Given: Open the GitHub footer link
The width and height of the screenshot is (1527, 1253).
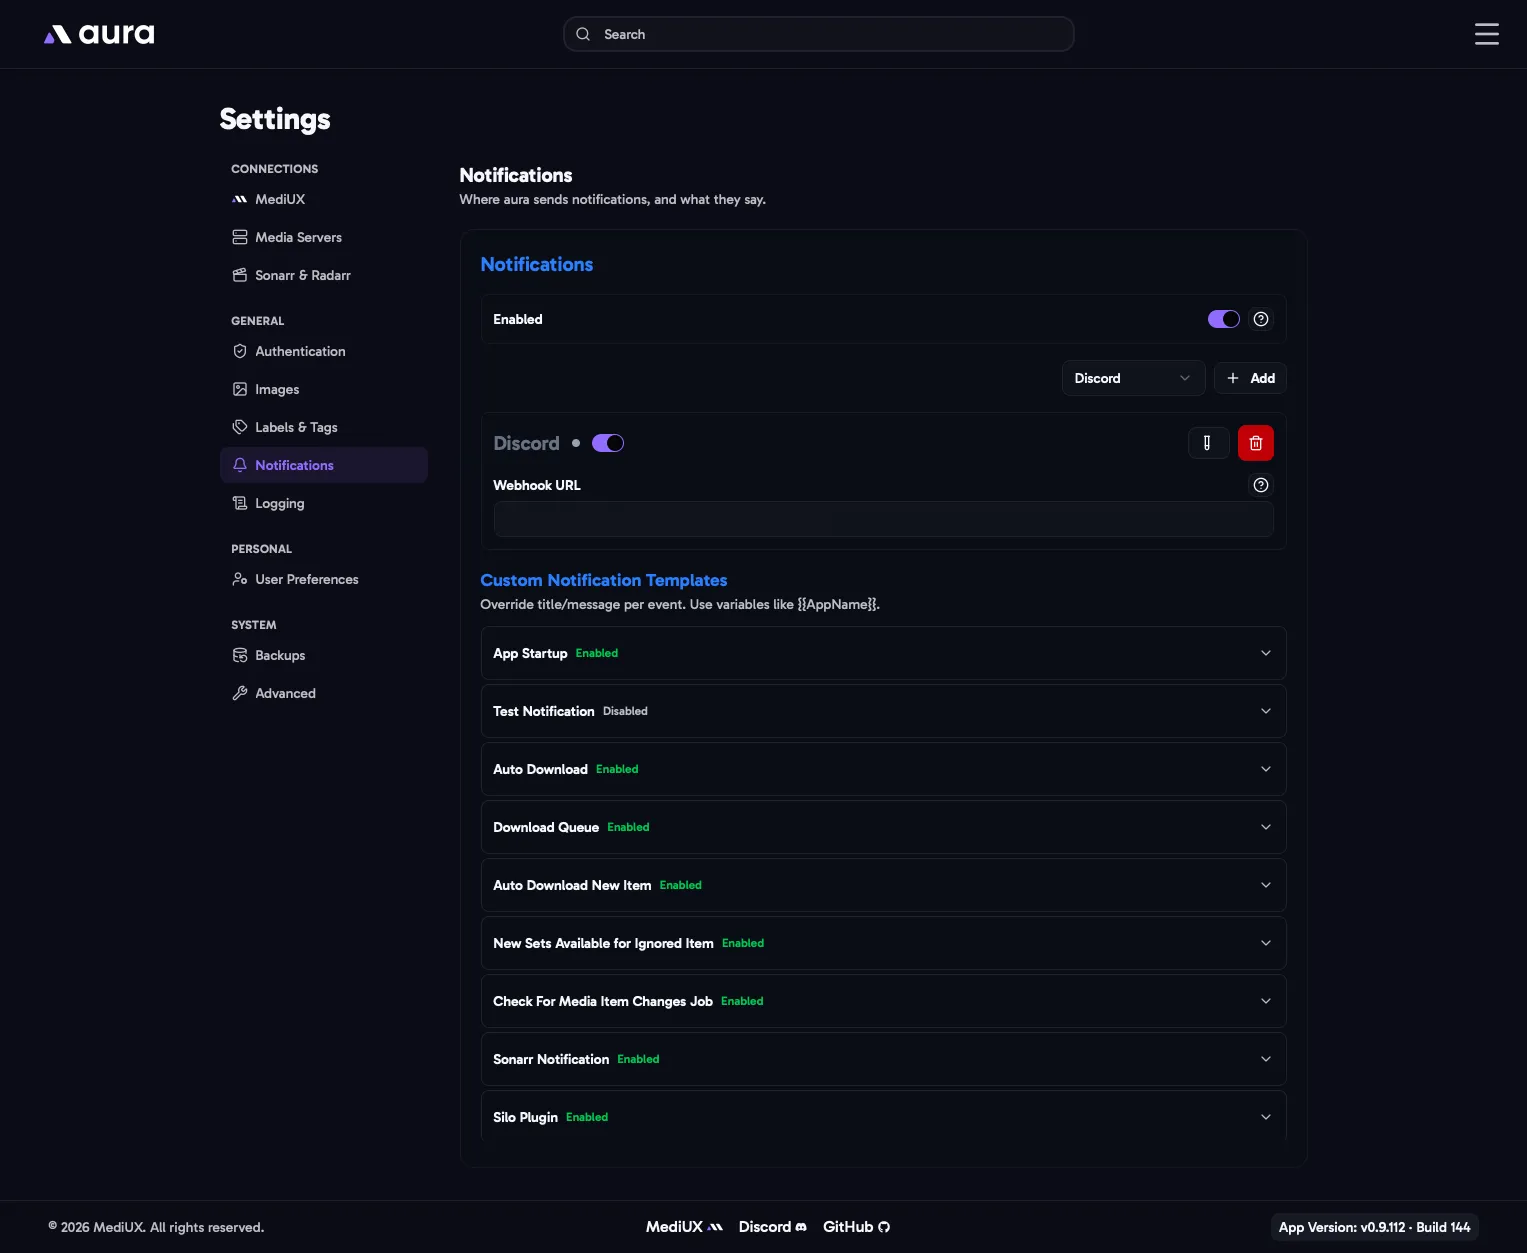Looking at the screenshot, I should coord(856,1227).
